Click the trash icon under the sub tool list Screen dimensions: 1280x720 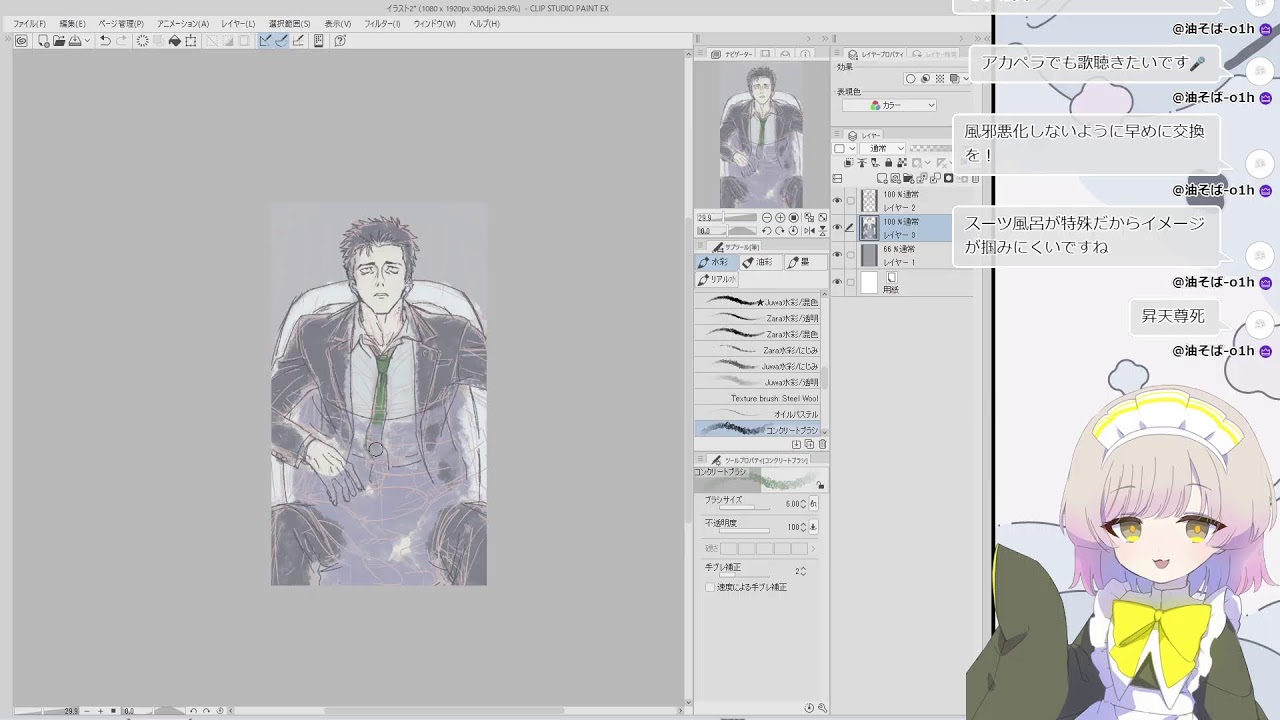822,444
